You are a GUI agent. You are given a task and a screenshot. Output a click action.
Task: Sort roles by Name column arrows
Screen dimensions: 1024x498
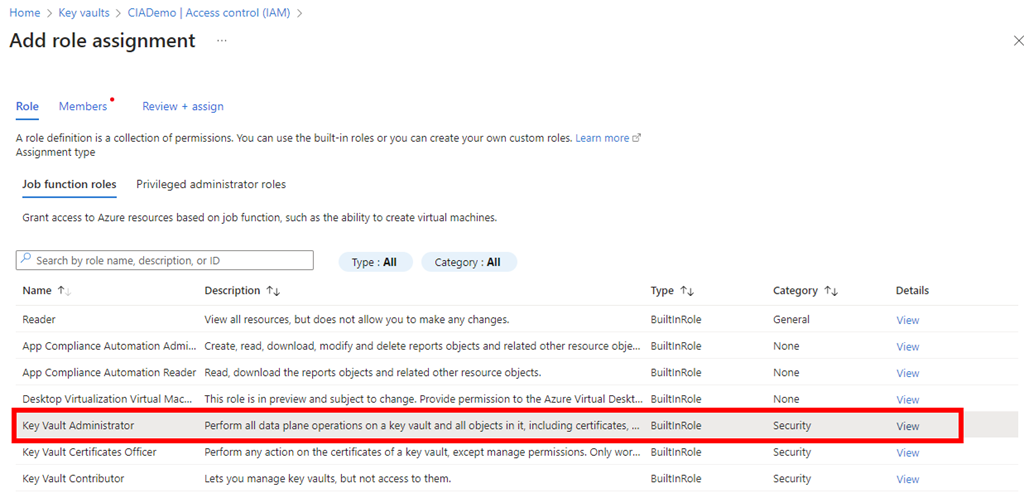coord(64,291)
